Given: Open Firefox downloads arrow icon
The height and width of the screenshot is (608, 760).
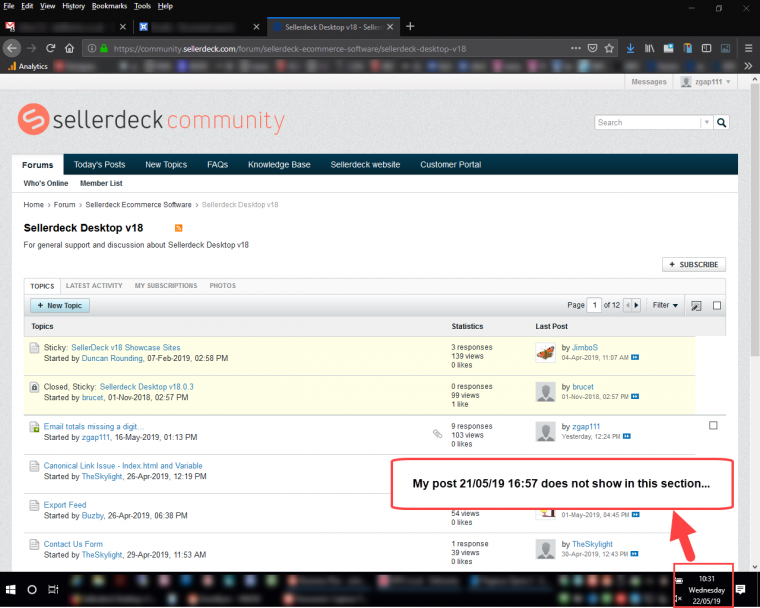Looking at the screenshot, I should (631, 48).
